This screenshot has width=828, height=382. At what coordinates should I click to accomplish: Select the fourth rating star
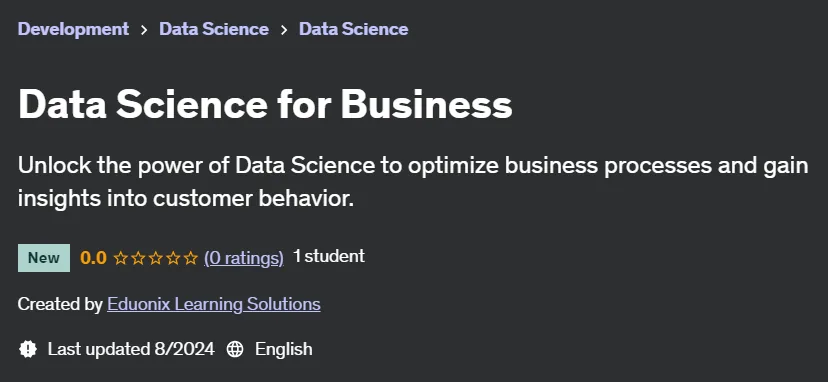tap(173, 258)
